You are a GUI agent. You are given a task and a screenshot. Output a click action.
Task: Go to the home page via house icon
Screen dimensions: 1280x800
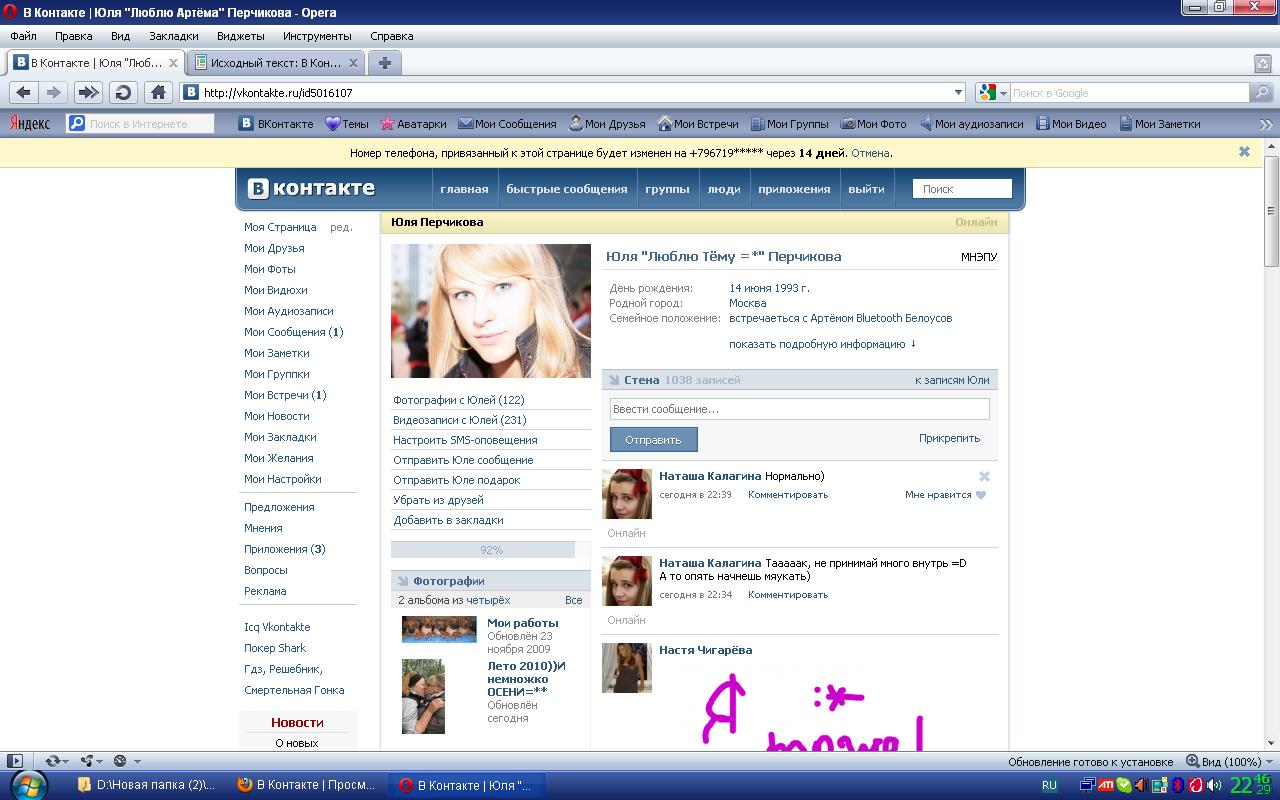click(158, 93)
